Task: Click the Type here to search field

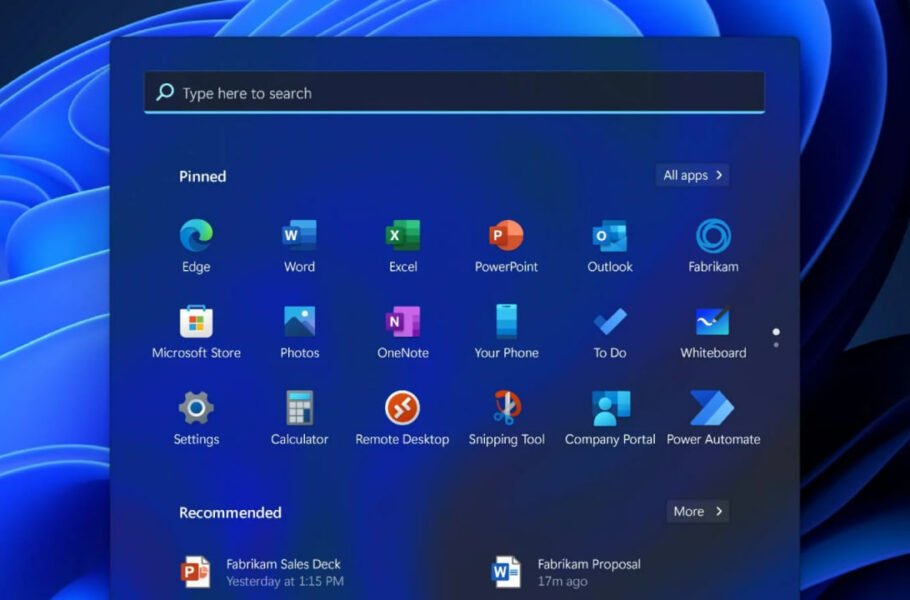Action: 454,92
